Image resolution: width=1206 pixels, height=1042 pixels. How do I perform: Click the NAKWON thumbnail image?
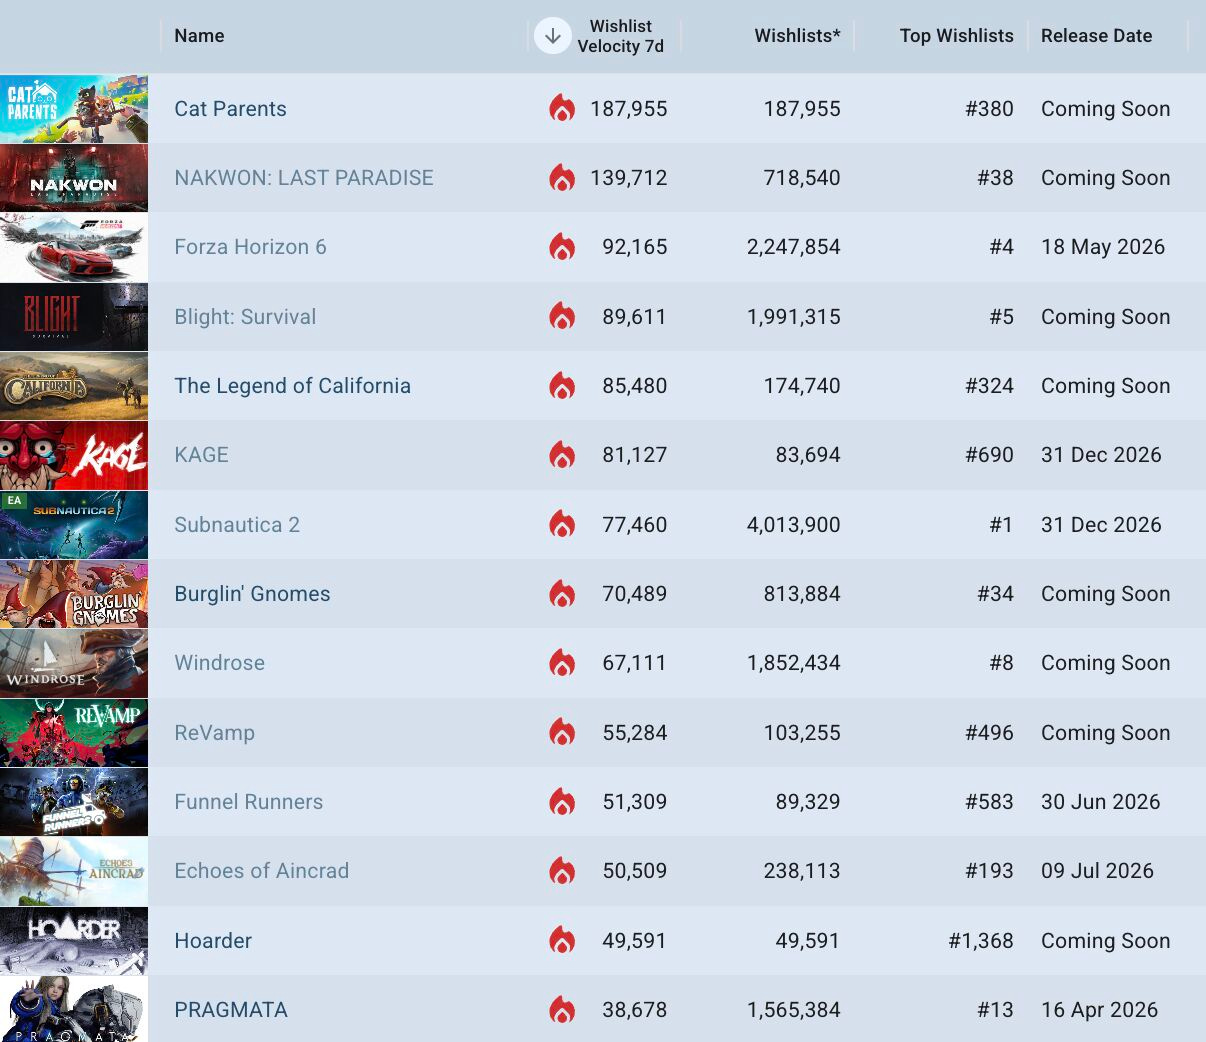point(74,178)
